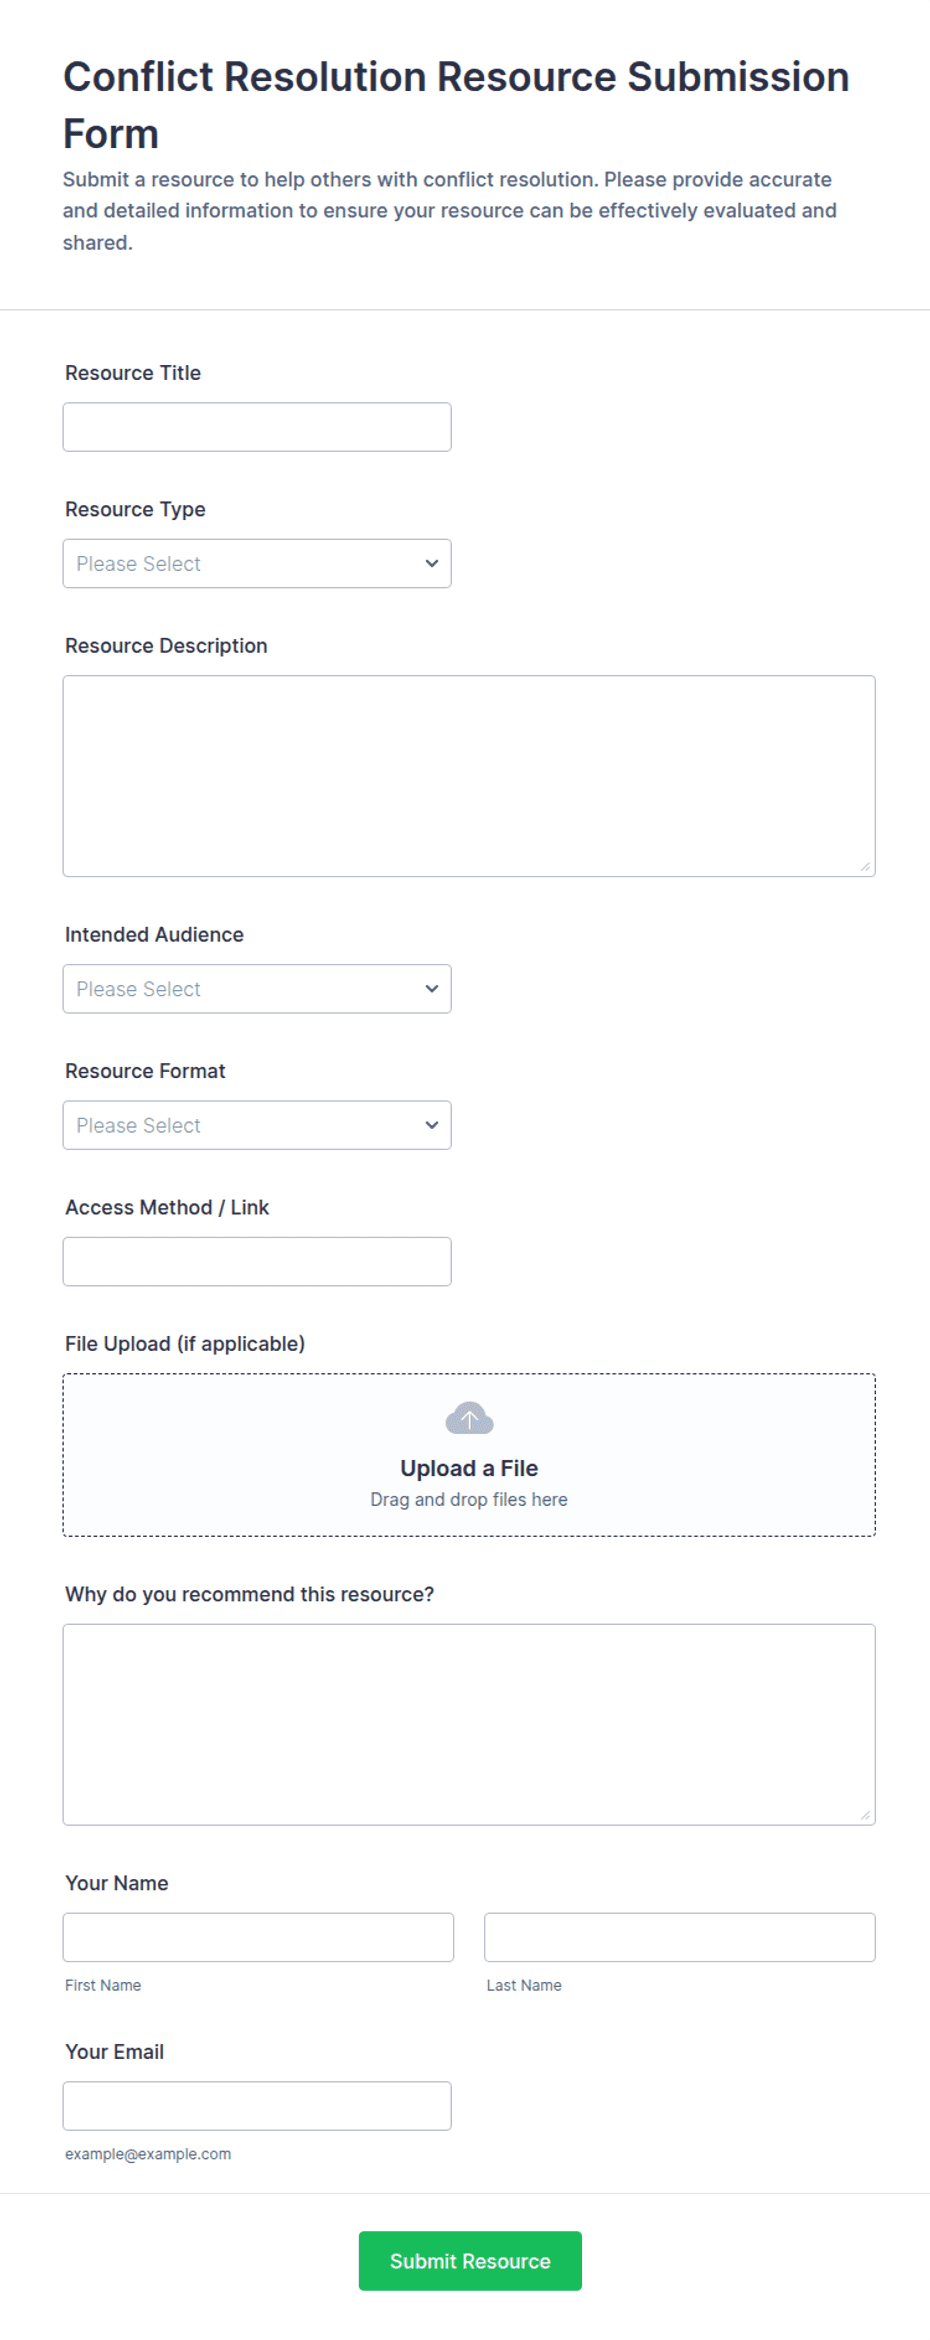Focus the Resource Title input field

tap(257, 427)
